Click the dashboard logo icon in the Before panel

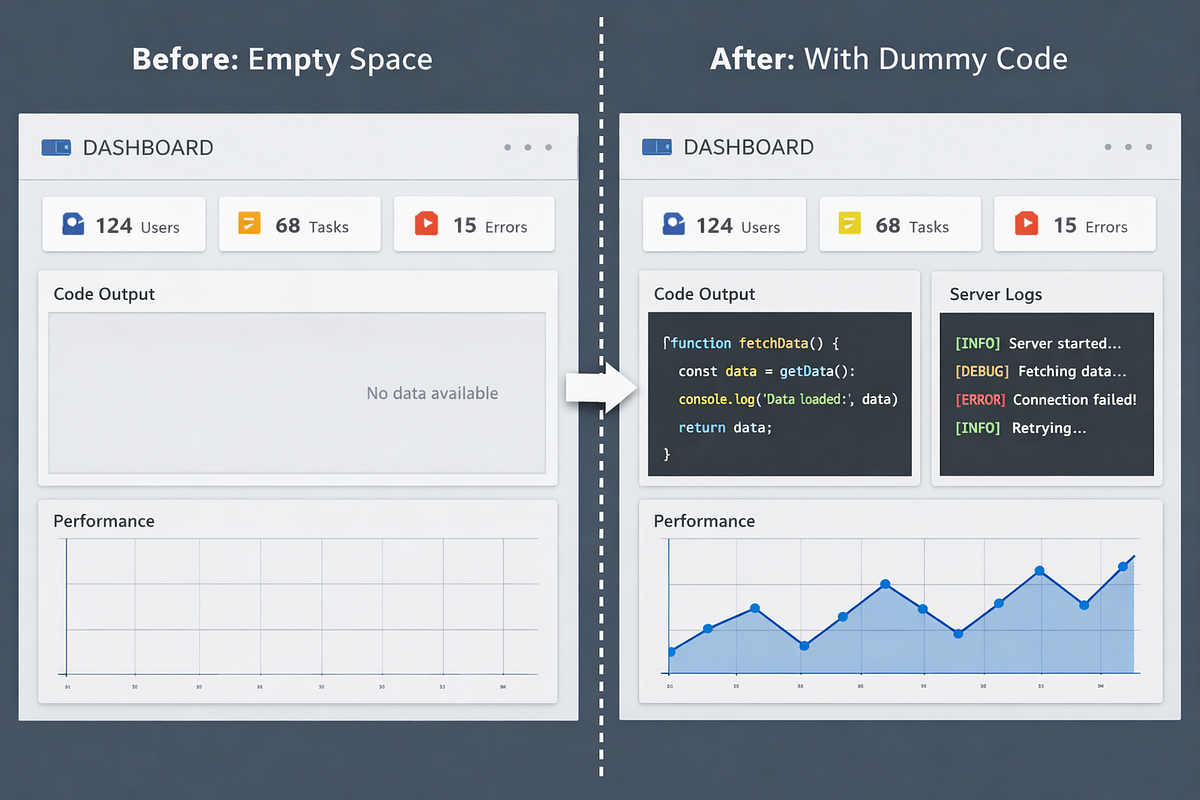(x=56, y=148)
